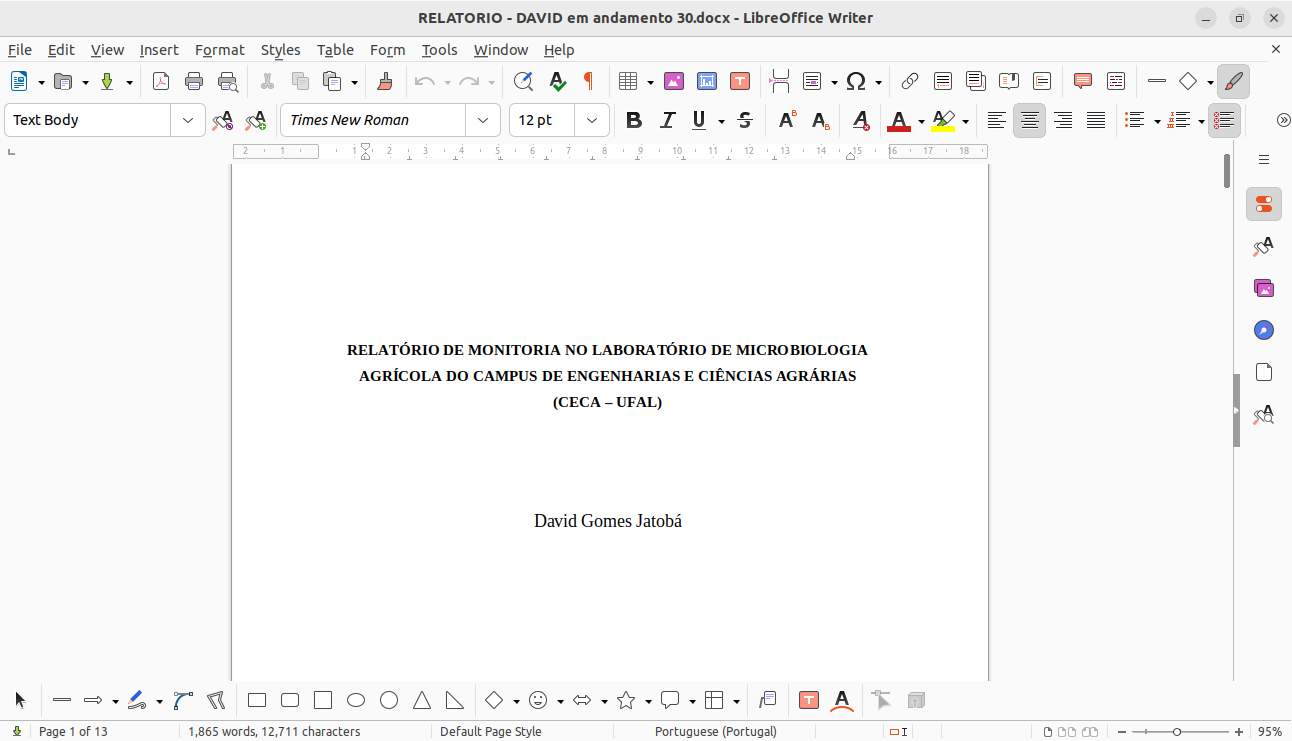Expand the Special Character dropdown arrow

[x=878, y=82]
